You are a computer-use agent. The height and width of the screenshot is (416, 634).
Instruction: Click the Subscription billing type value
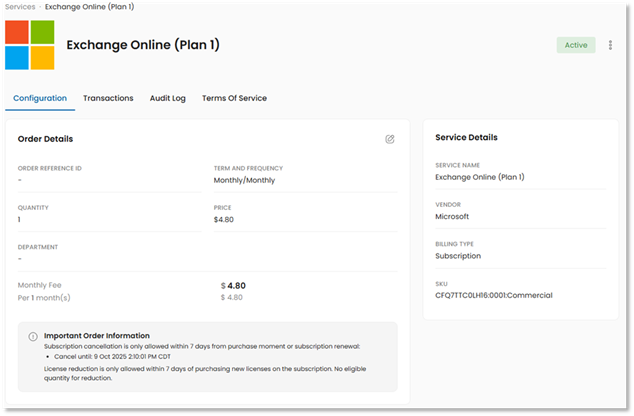click(x=458, y=256)
